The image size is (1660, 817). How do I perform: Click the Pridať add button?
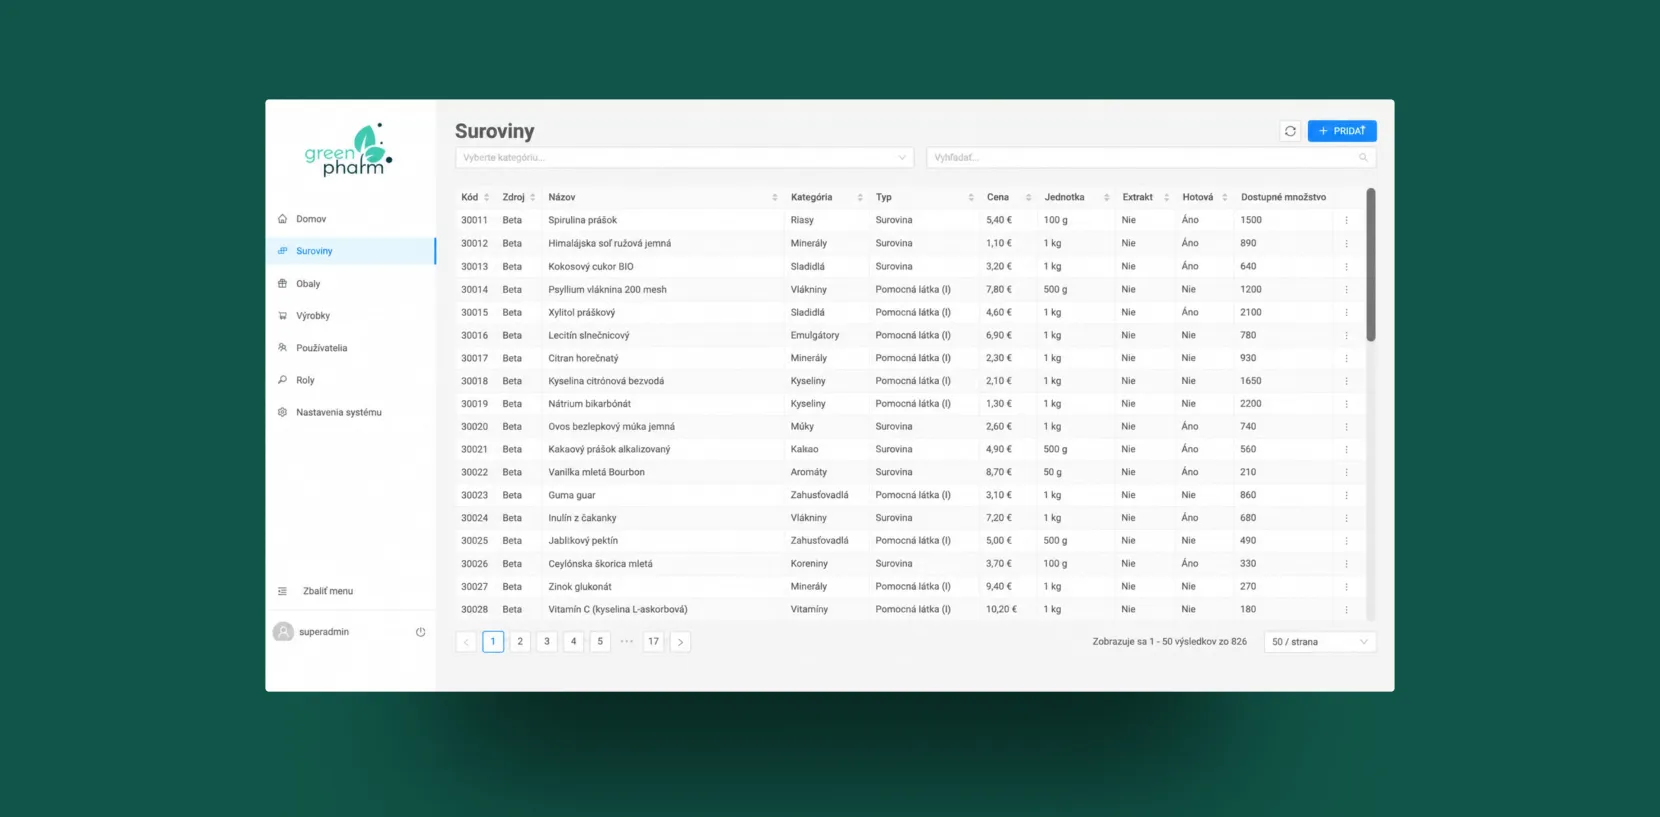pos(1342,131)
